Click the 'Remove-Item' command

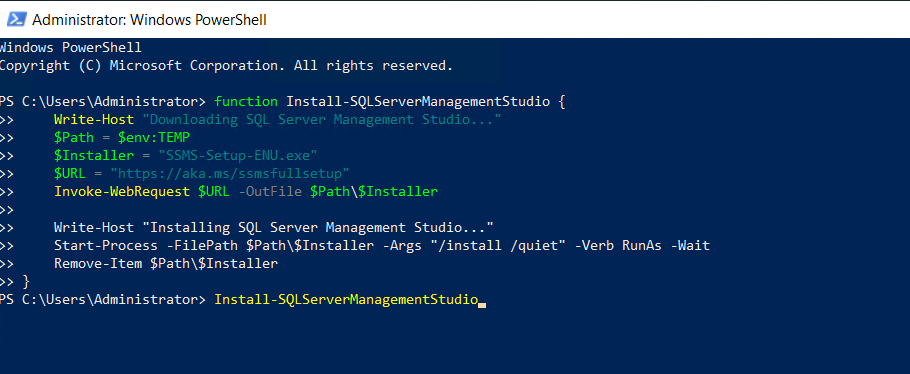click(98, 264)
